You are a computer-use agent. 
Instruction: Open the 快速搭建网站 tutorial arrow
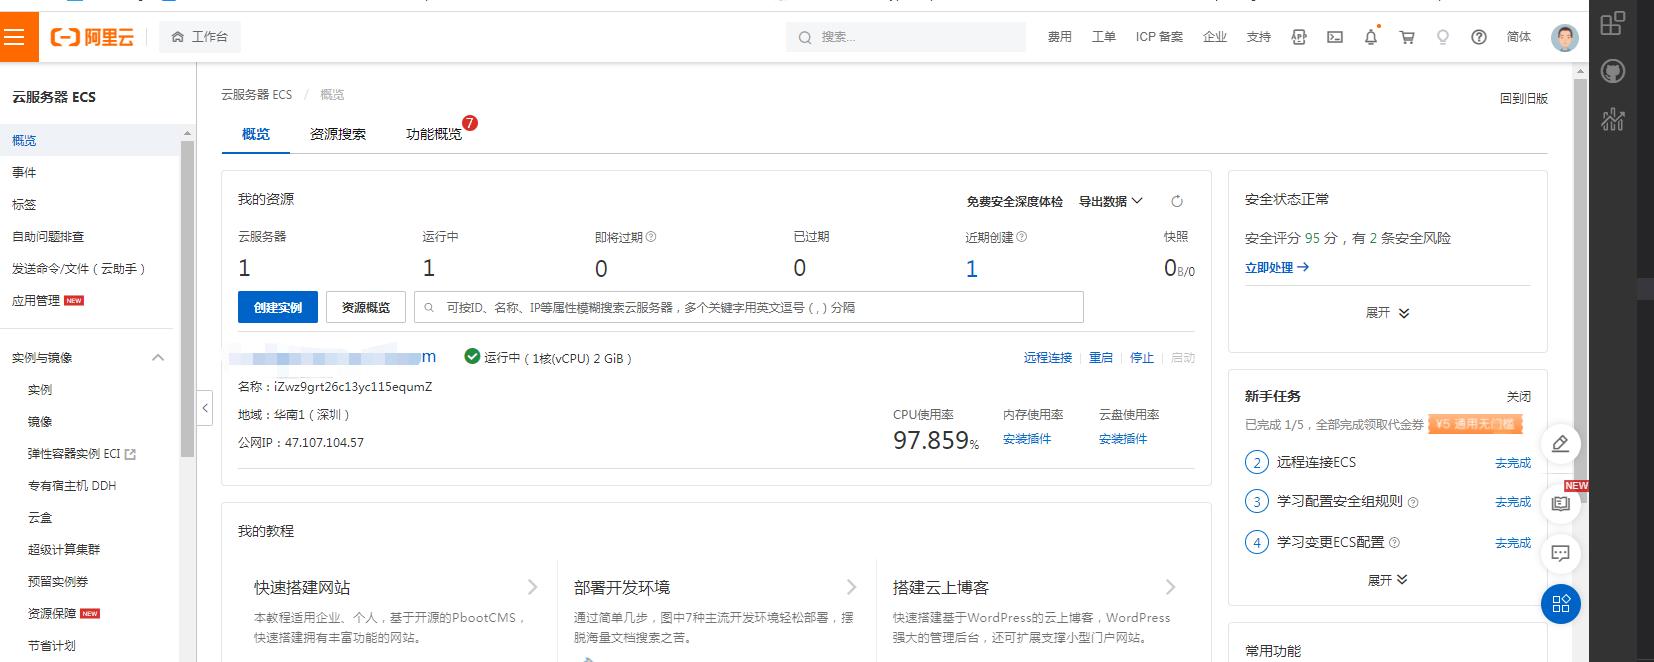click(532, 587)
